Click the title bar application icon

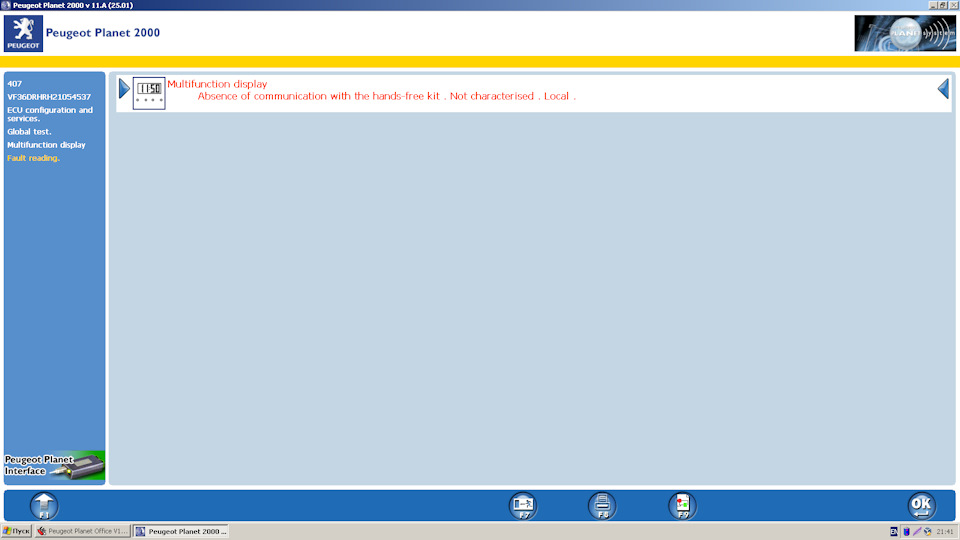point(6,5)
